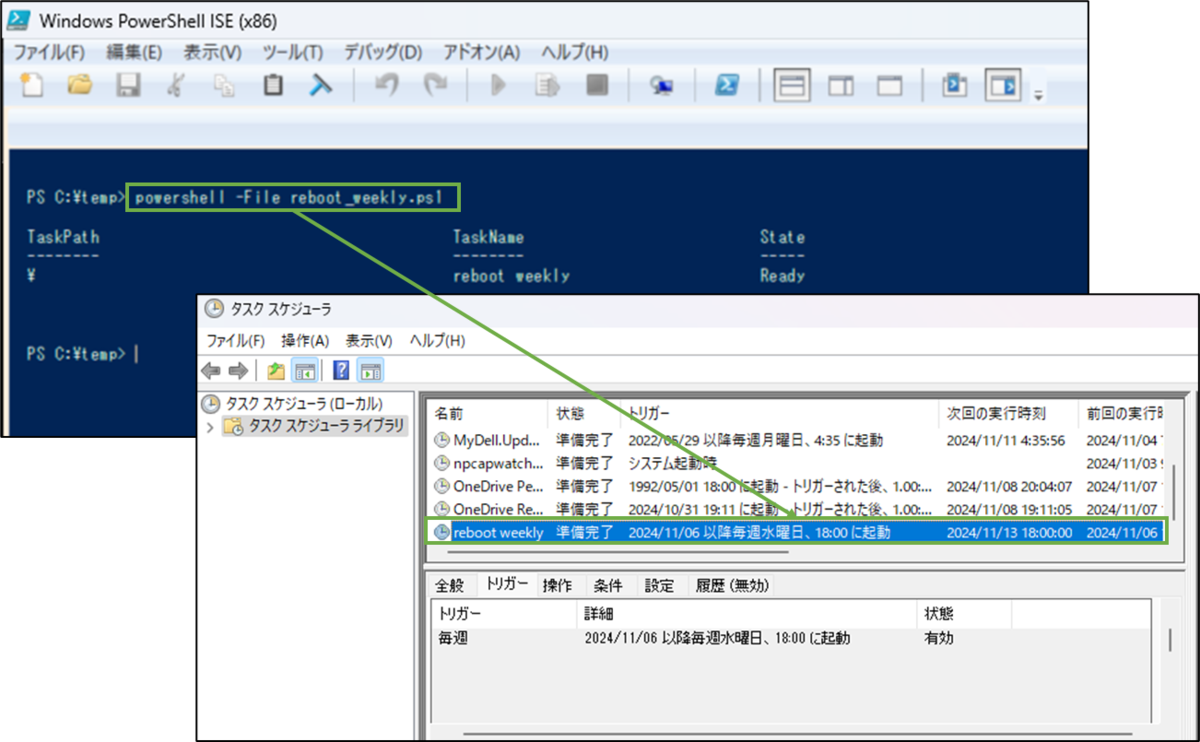
Task: Open the ISE toolbar overflow dropdown
Action: point(1038,95)
